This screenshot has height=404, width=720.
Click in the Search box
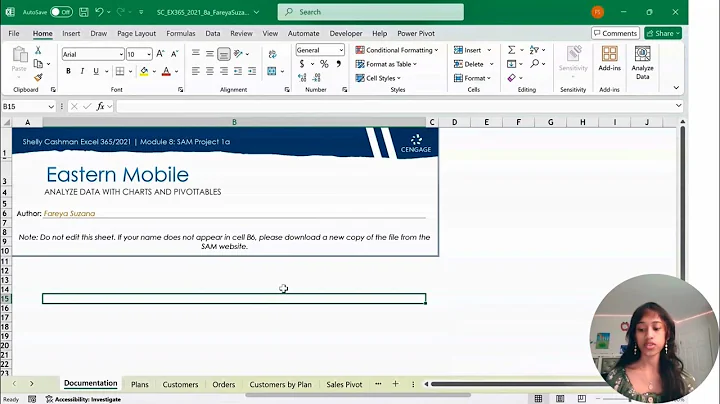[371, 12]
